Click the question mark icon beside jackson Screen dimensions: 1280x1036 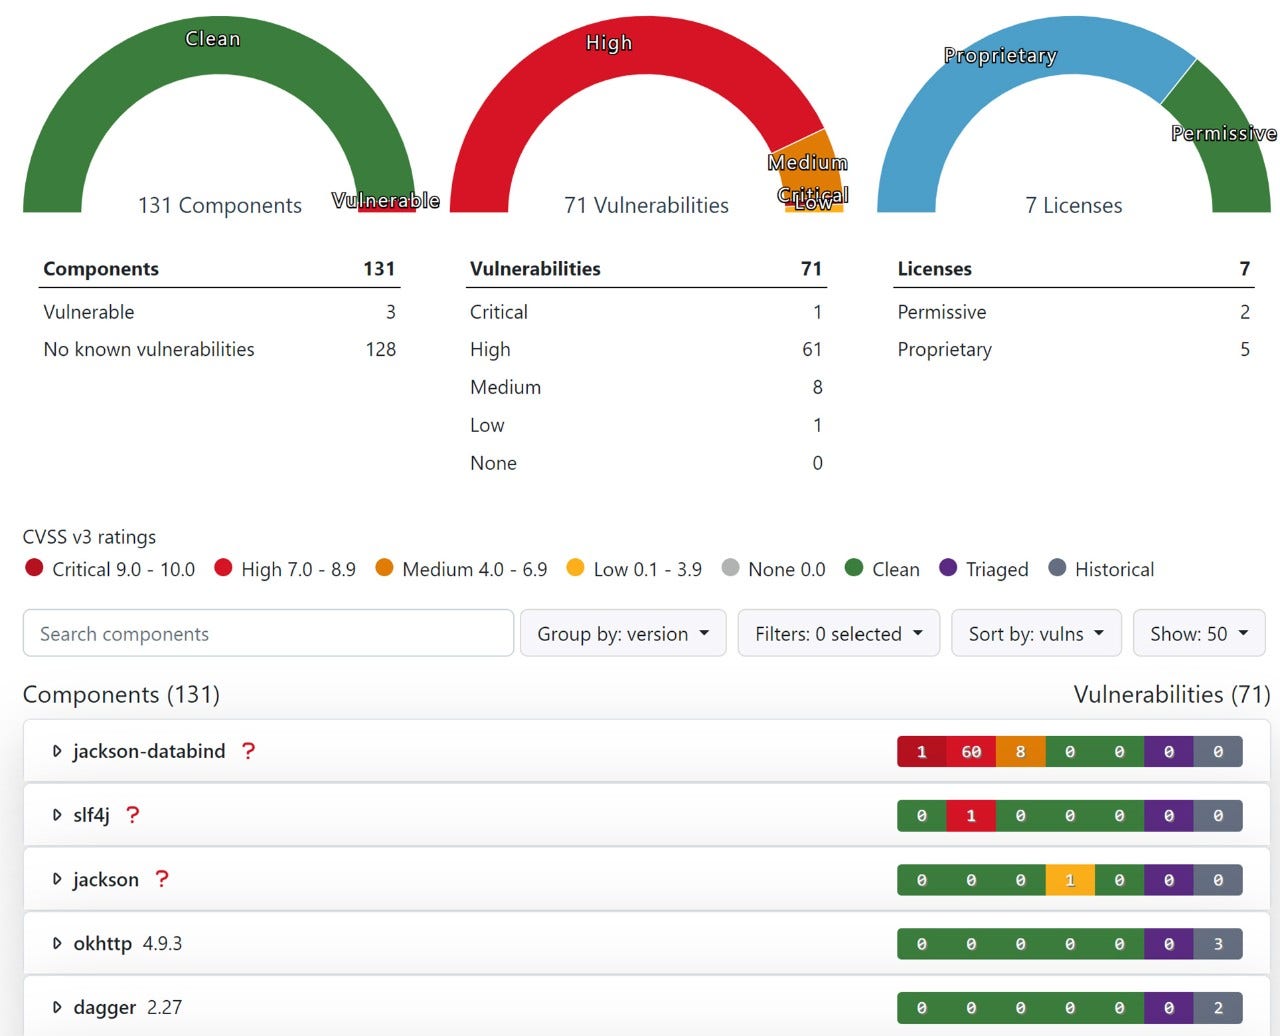[x=162, y=880]
